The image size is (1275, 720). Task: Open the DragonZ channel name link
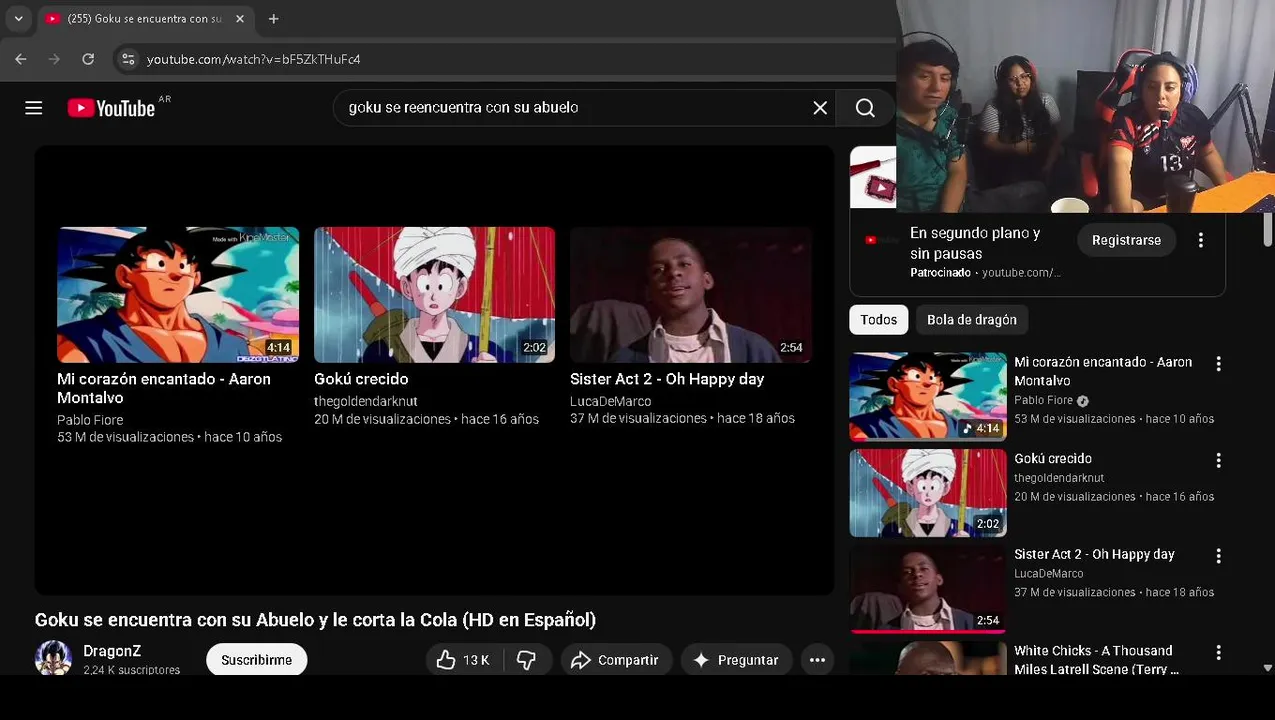[112, 651]
